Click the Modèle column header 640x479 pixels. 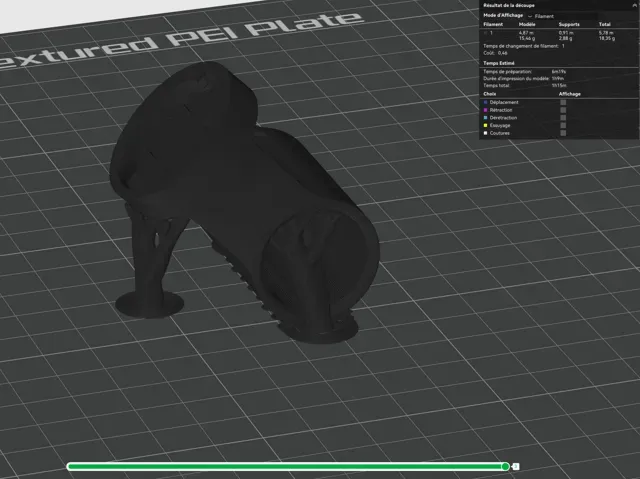(527, 24)
